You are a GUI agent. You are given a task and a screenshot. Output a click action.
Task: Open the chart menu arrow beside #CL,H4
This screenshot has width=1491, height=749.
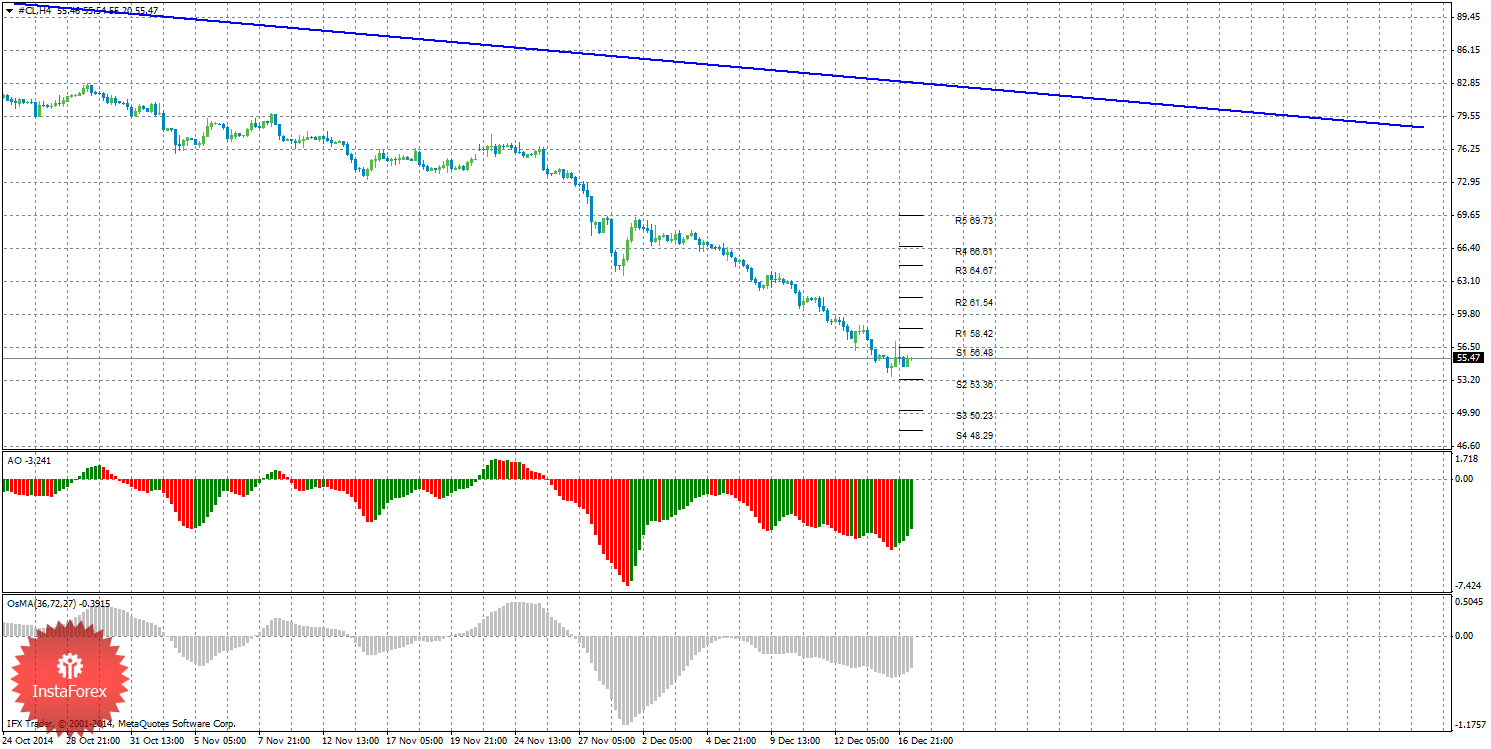(9, 10)
